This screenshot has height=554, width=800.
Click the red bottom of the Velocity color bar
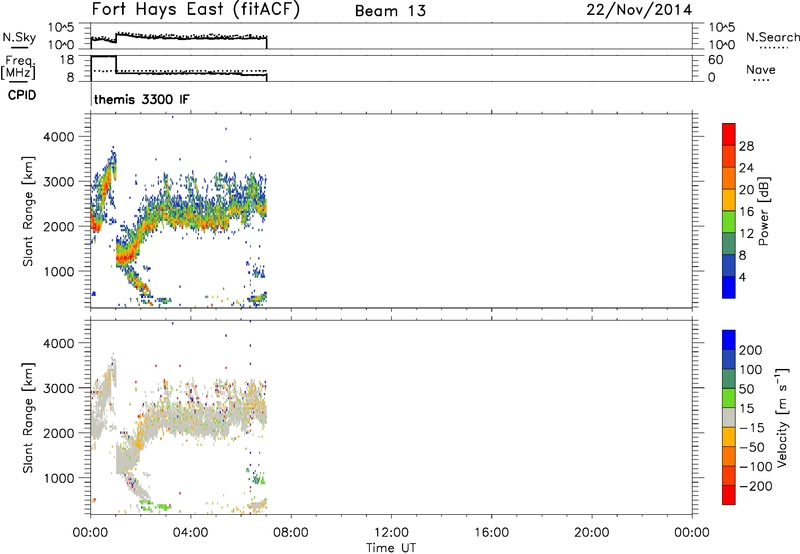click(729, 494)
